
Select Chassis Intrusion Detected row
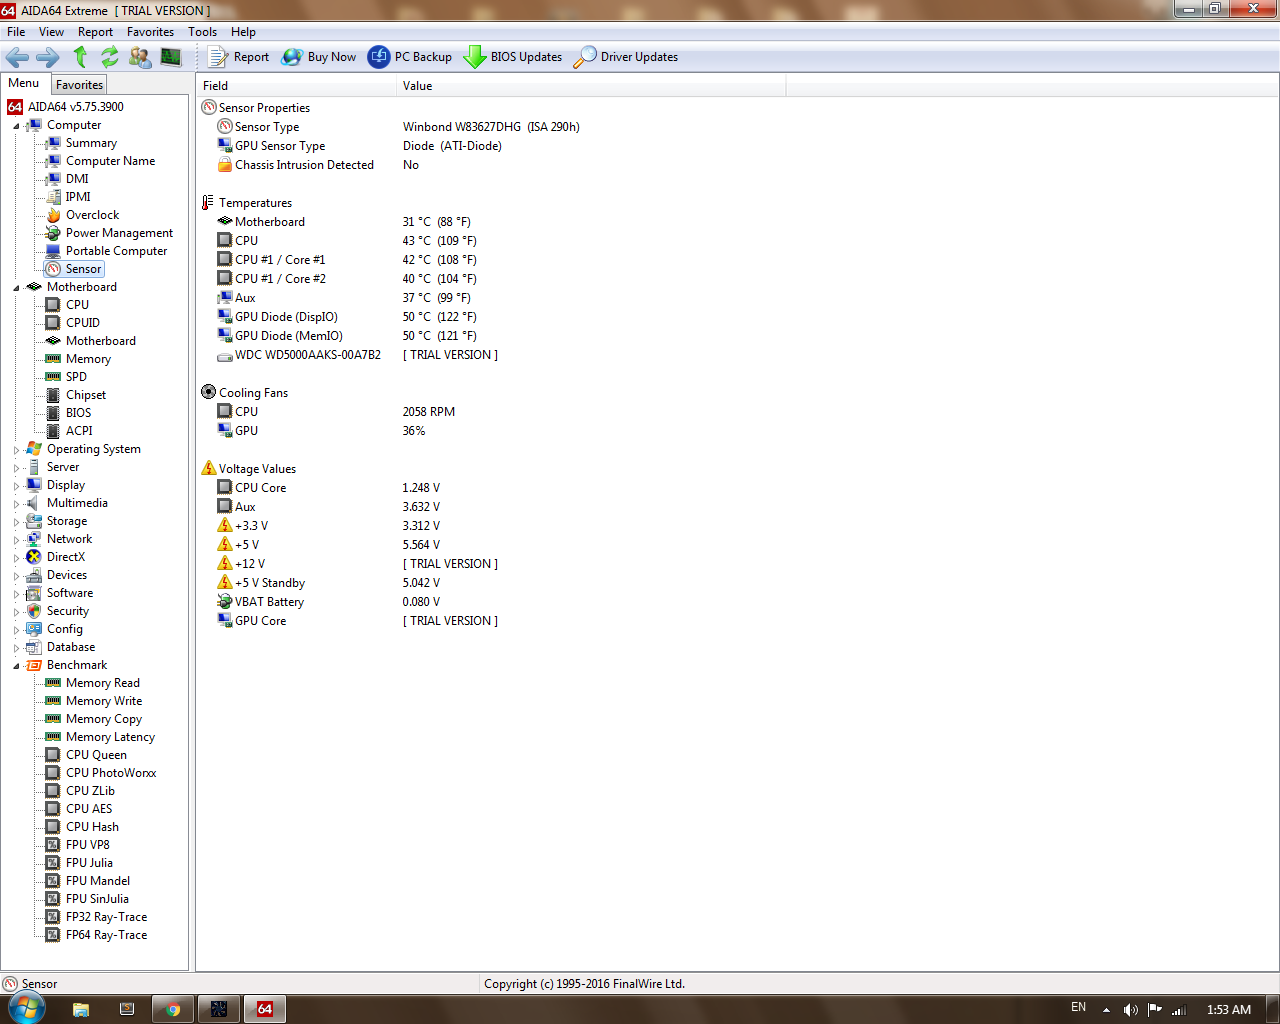coord(304,165)
